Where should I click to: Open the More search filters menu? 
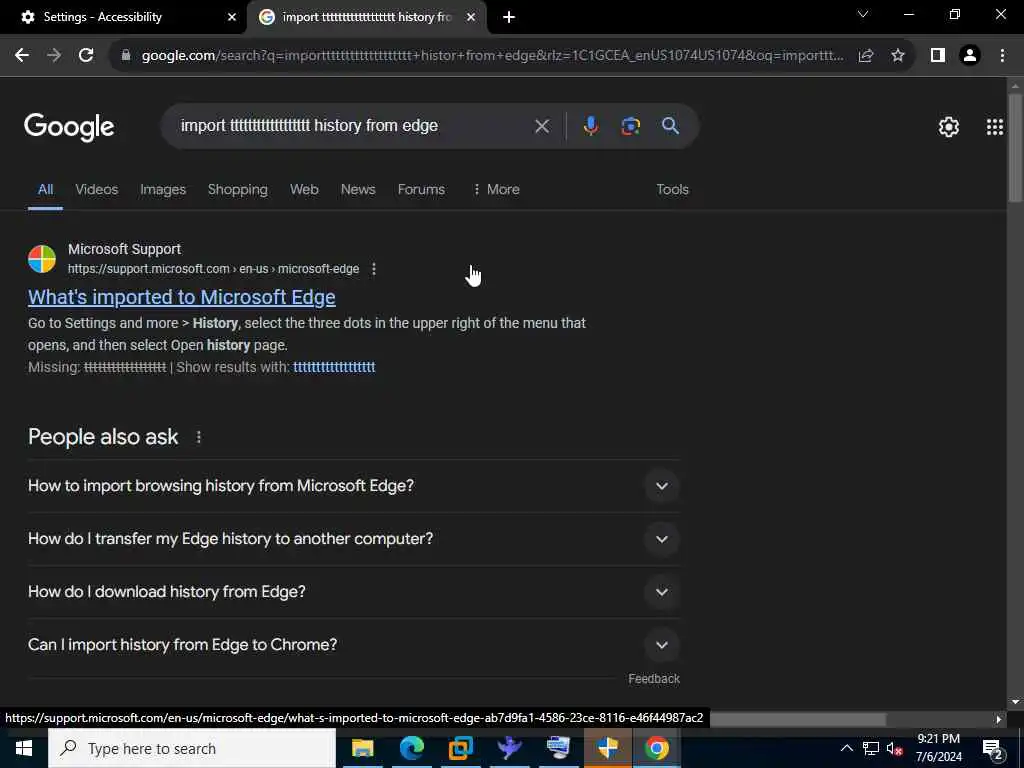(x=496, y=189)
